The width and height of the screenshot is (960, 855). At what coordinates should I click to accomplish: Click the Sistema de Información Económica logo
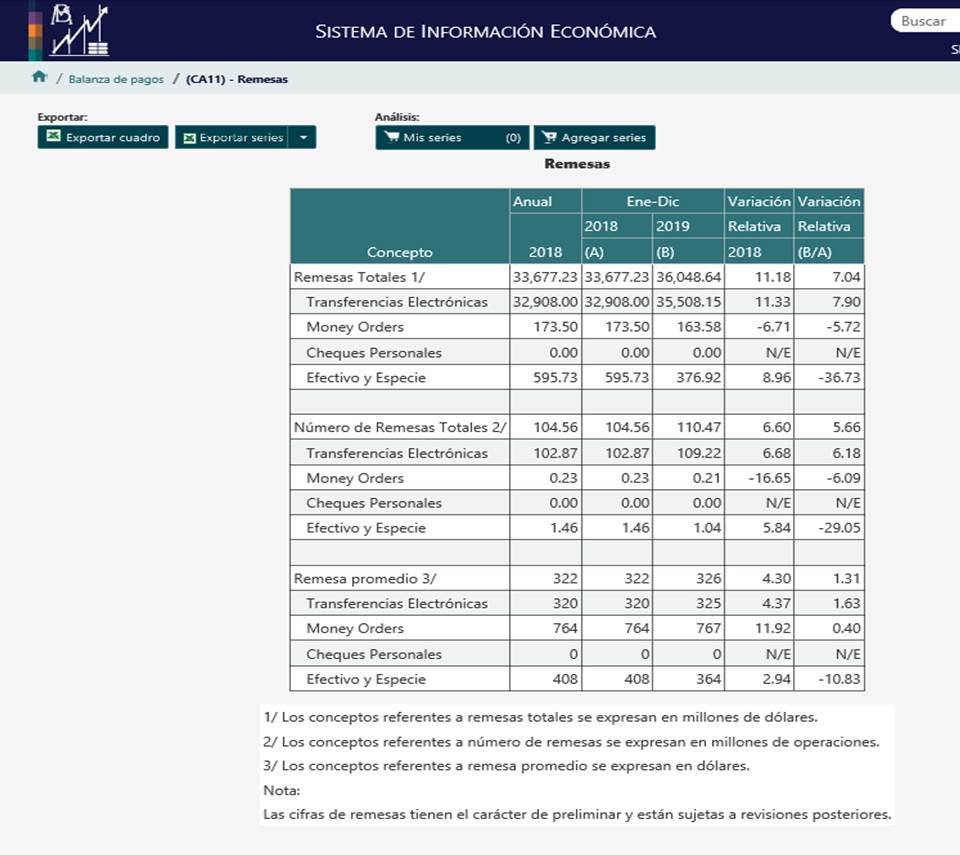click(68, 30)
